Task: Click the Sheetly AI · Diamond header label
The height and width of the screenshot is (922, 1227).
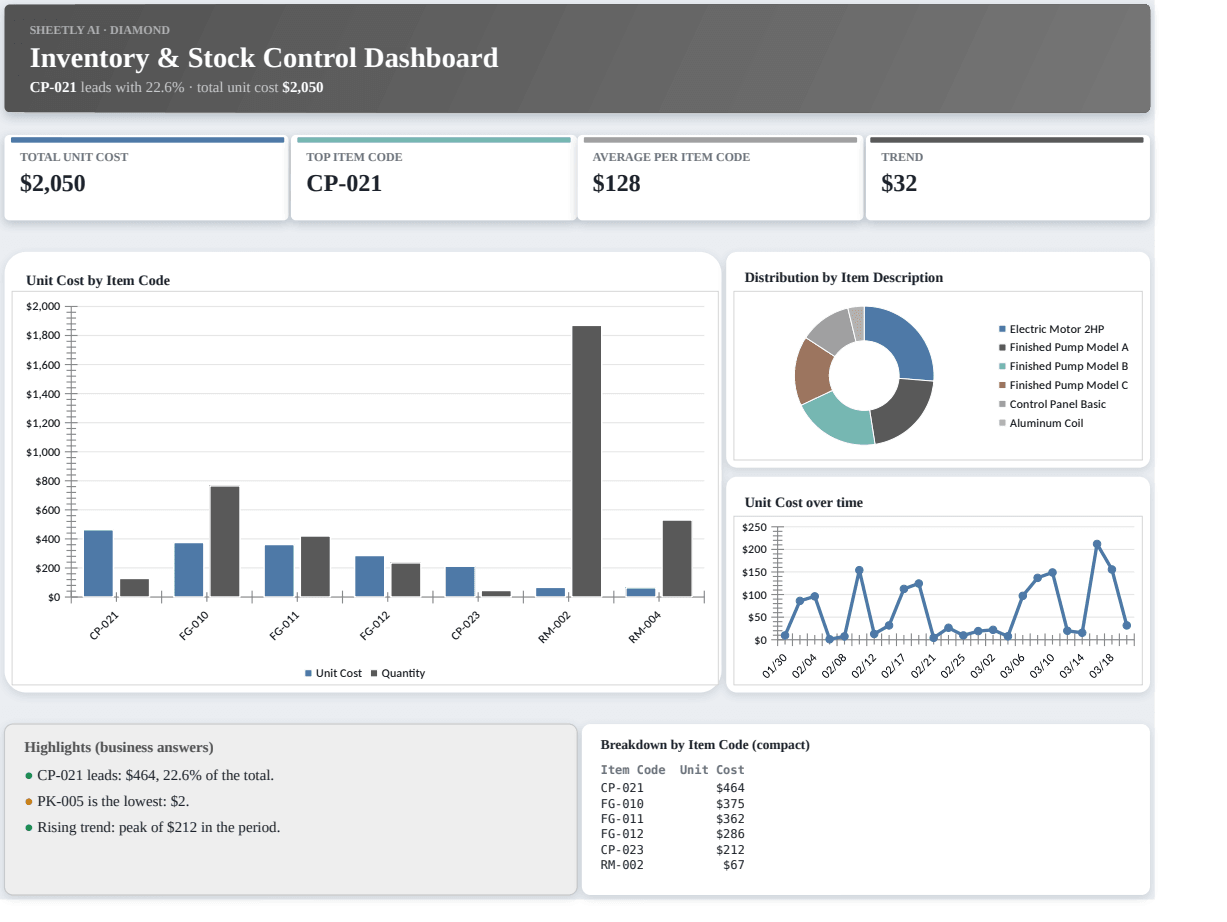Action: tap(100, 30)
